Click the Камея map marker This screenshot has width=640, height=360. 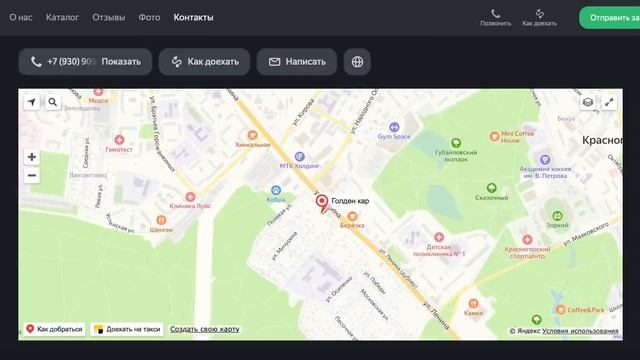[x=473, y=303]
